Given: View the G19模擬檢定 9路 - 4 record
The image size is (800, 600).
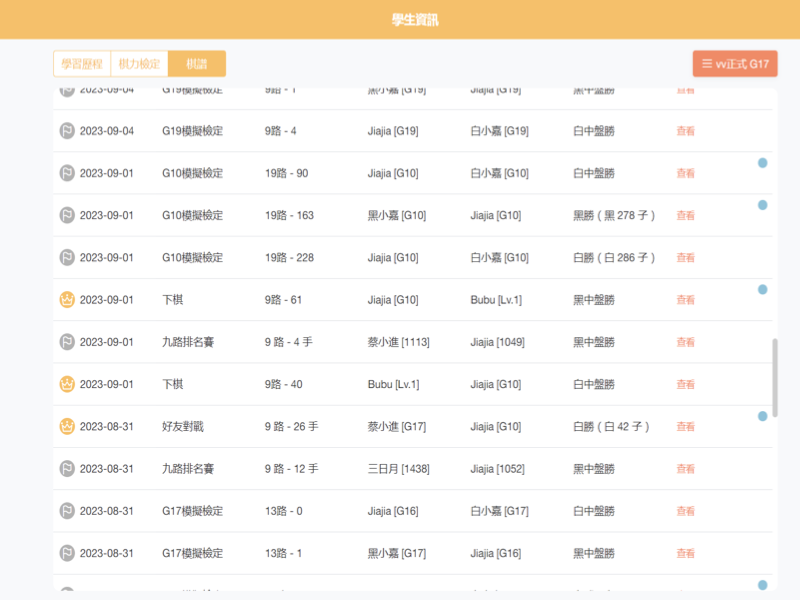Looking at the screenshot, I should (685, 131).
